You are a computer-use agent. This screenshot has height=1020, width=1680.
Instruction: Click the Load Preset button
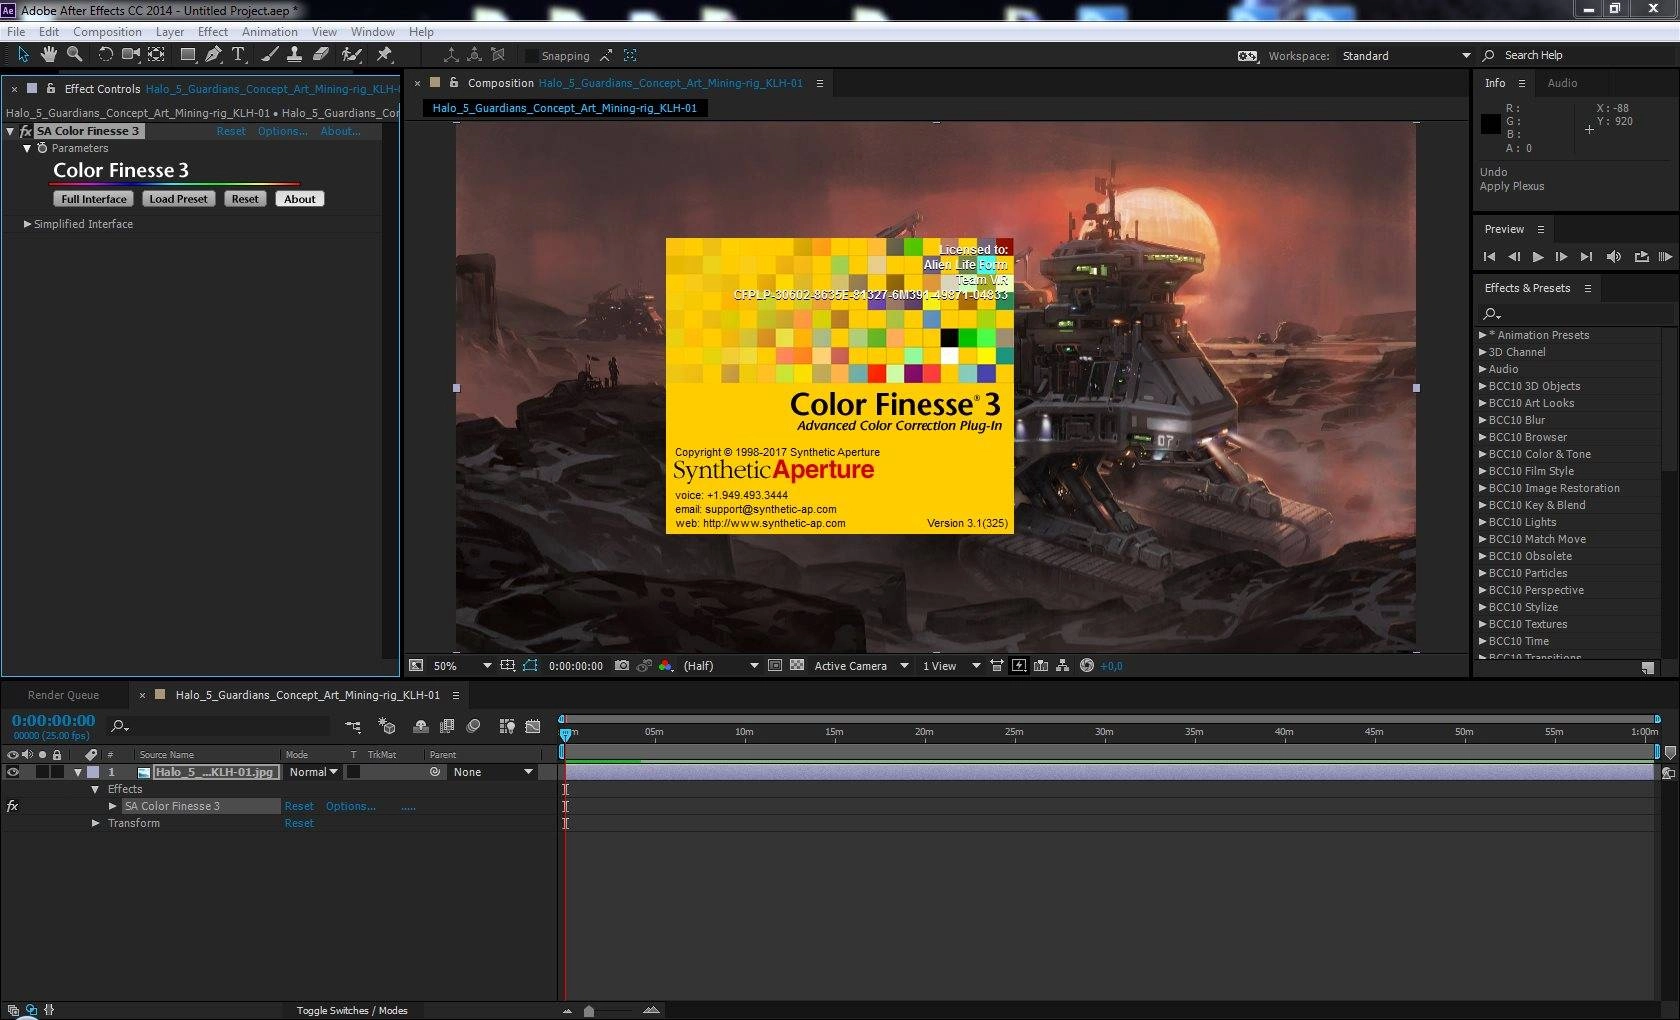coord(178,199)
